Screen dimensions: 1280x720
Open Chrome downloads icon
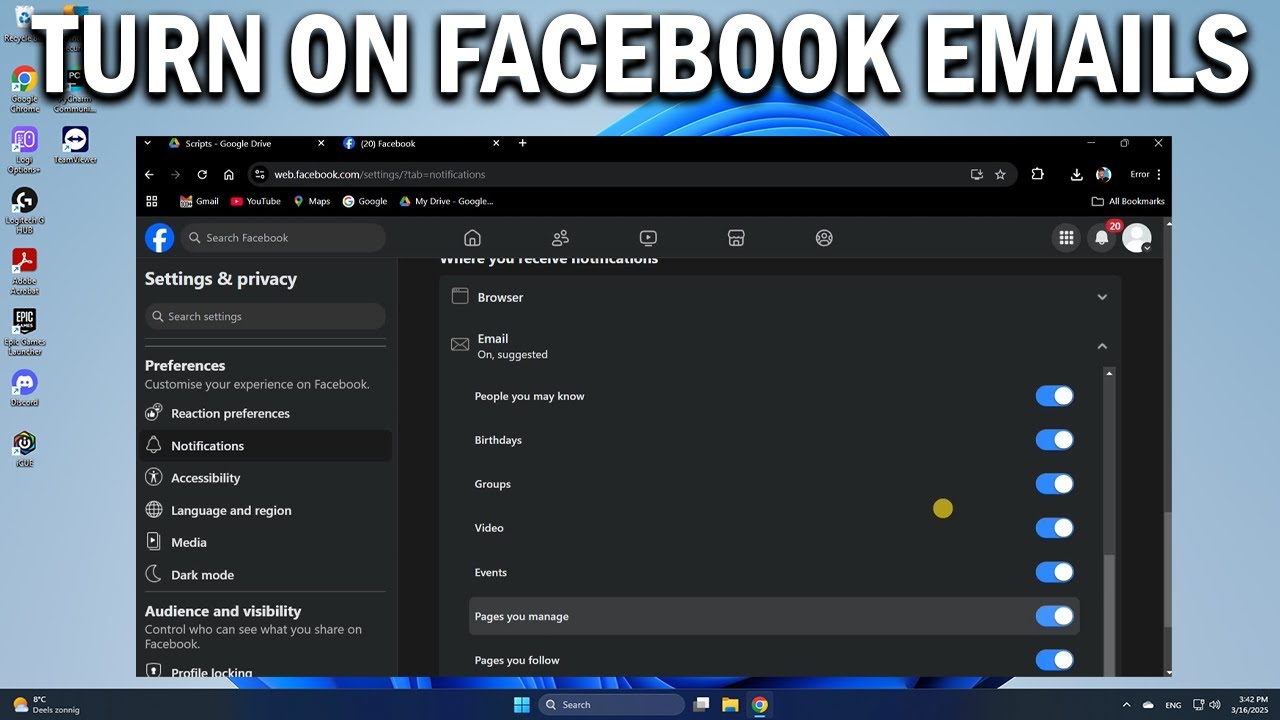tap(1076, 174)
